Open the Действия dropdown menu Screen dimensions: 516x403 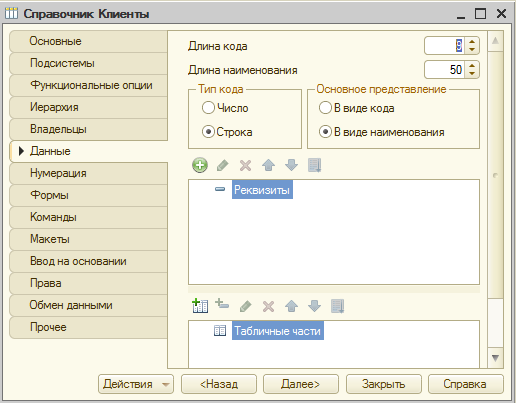click(x=136, y=384)
